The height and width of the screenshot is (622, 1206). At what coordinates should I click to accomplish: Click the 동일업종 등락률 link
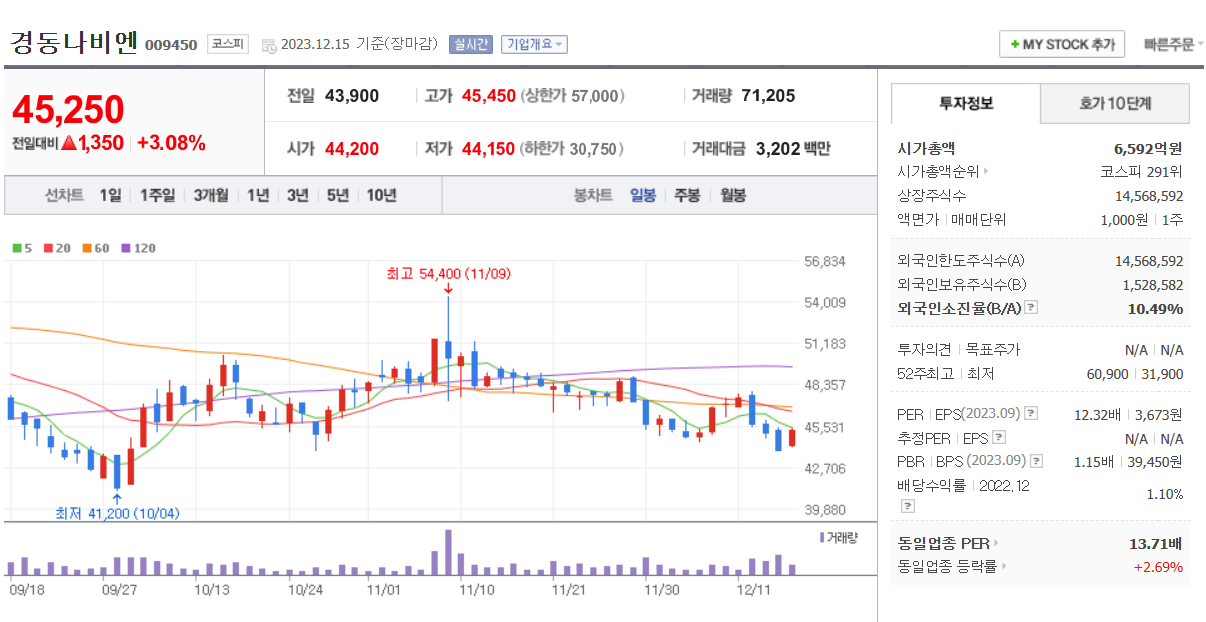point(948,566)
